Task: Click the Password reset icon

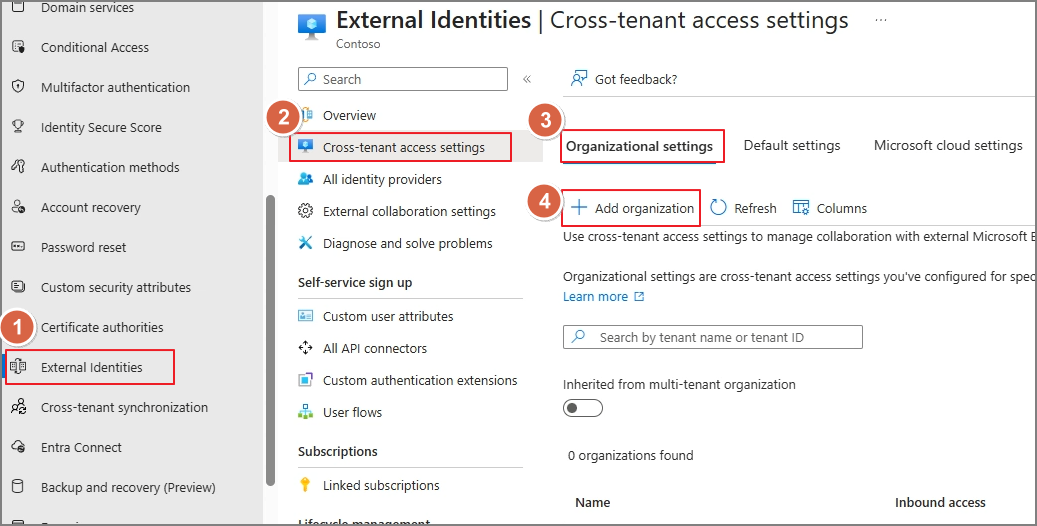Action: point(19,247)
